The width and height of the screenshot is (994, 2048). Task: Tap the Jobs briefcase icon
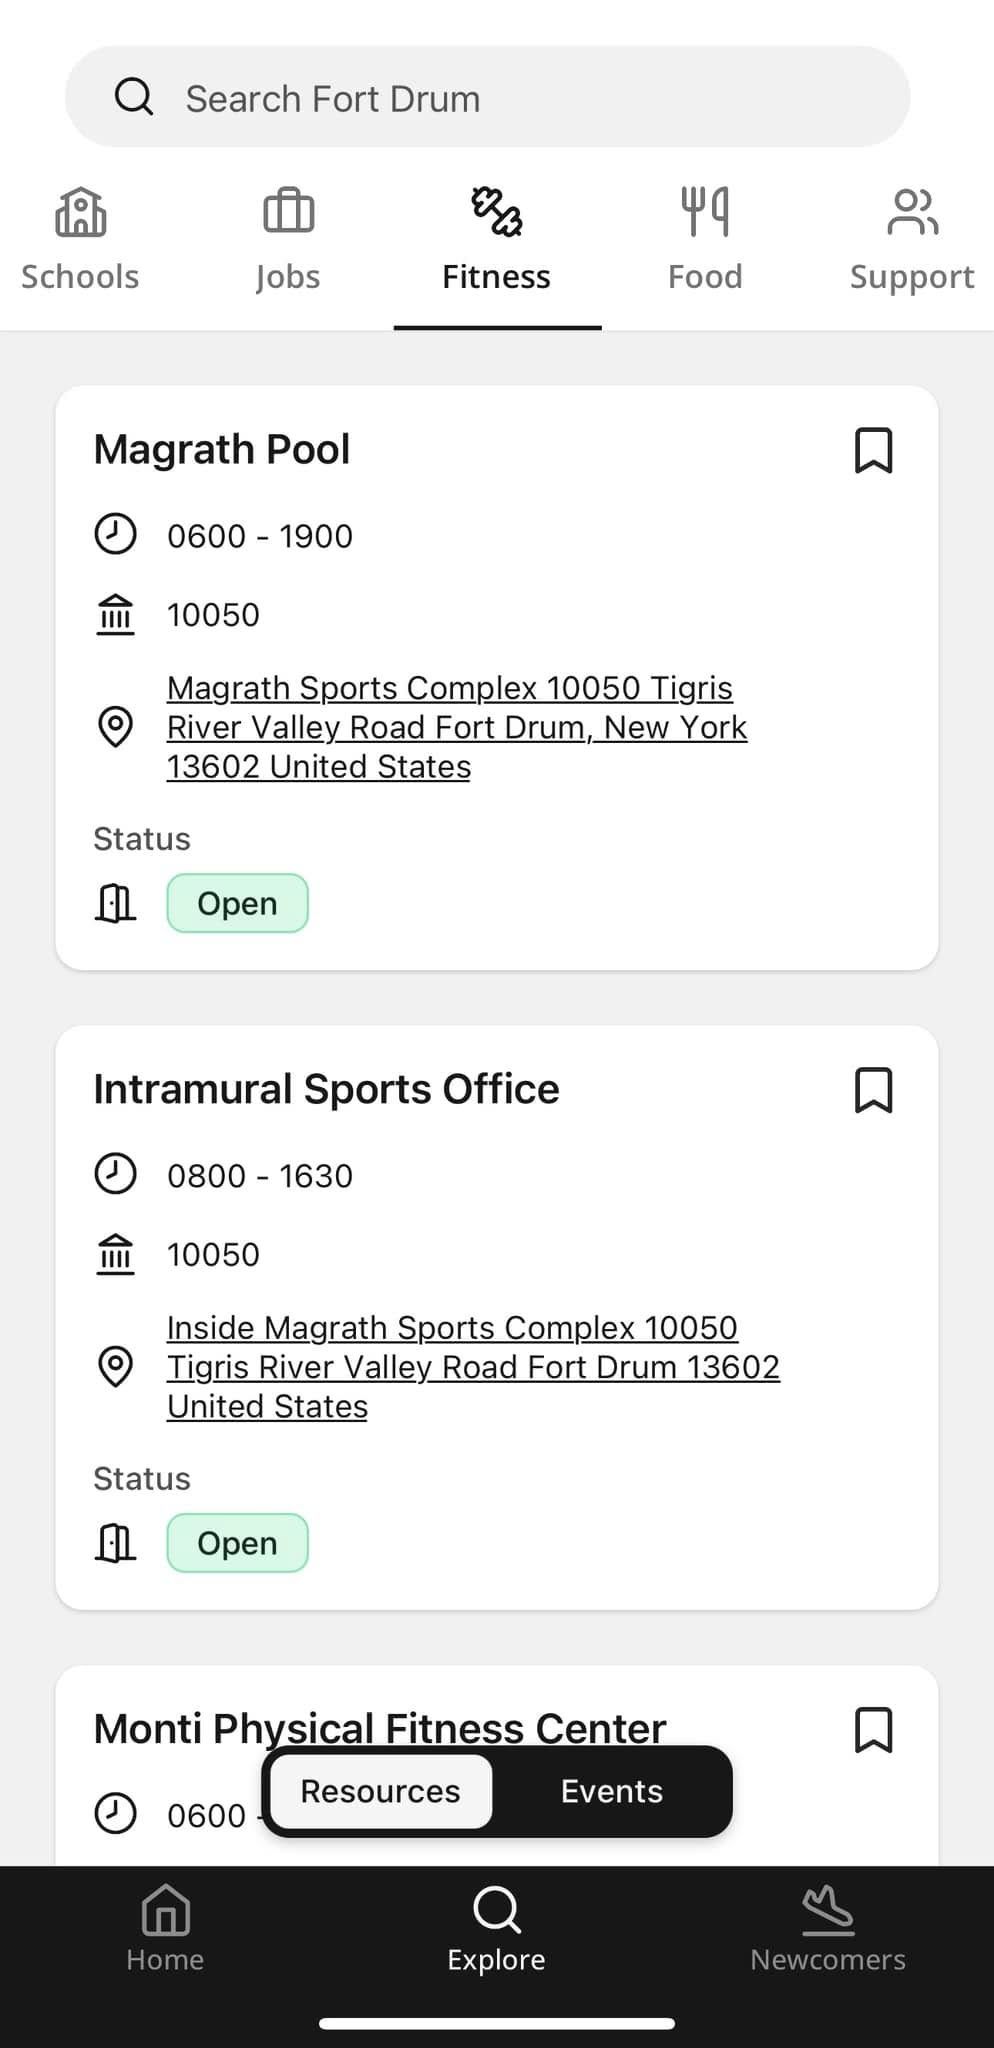coord(288,212)
